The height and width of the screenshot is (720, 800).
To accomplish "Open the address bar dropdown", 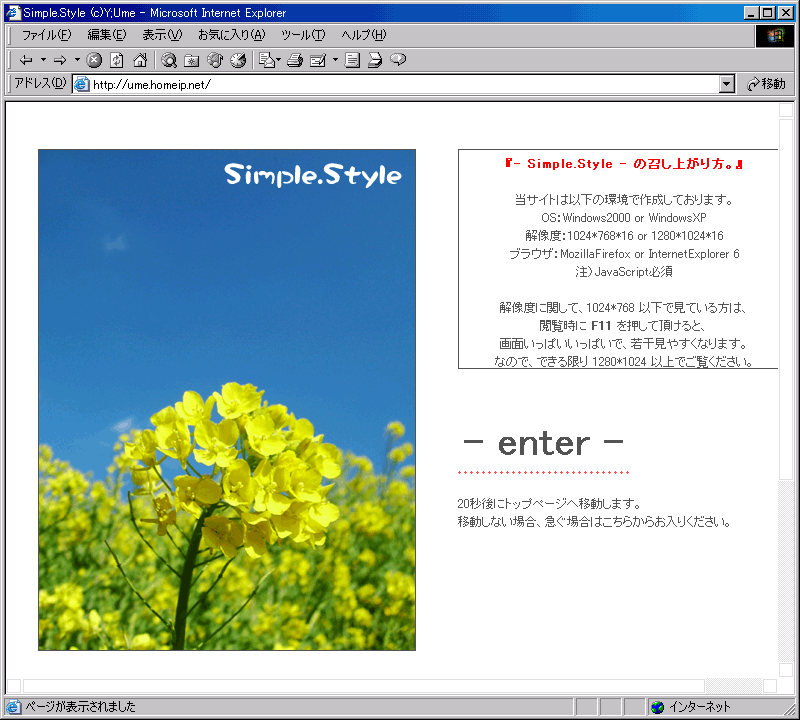I will [x=727, y=84].
